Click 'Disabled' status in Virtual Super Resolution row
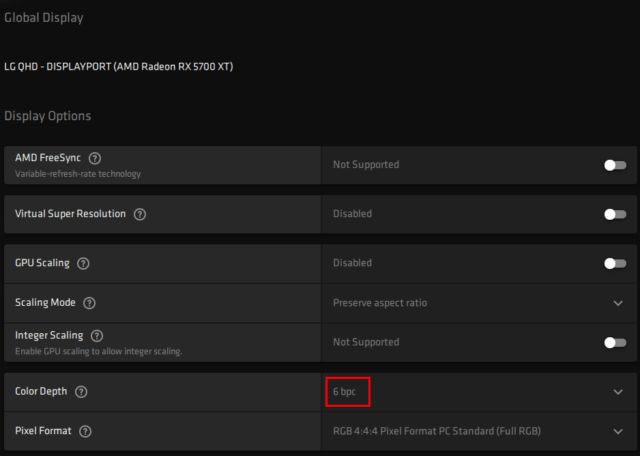The height and width of the screenshot is (456, 640). 352,214
